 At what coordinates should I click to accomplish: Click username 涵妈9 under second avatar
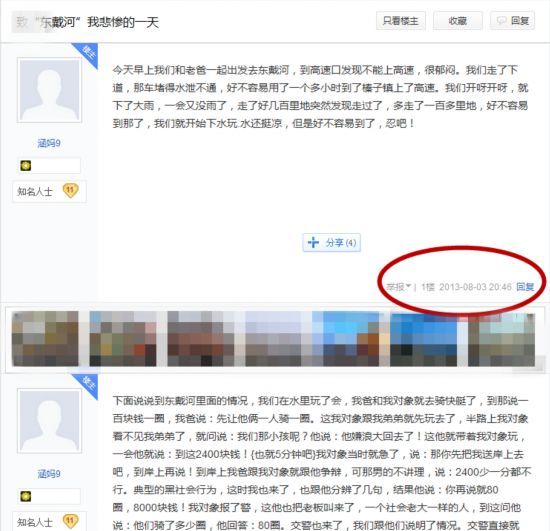(49, 474)
